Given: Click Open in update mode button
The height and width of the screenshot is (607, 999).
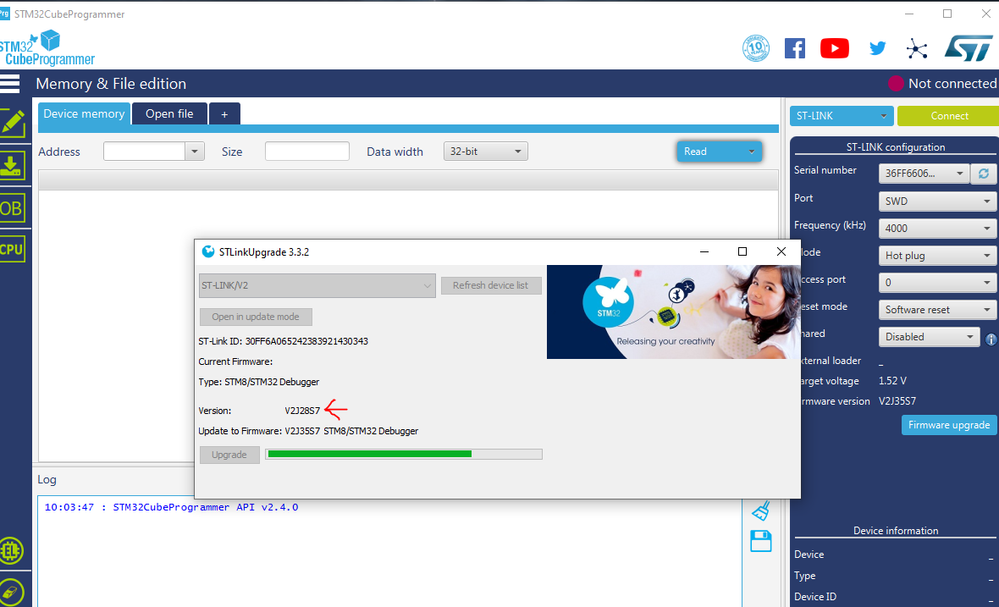Looking at the screenshot, I should point(255,317).
